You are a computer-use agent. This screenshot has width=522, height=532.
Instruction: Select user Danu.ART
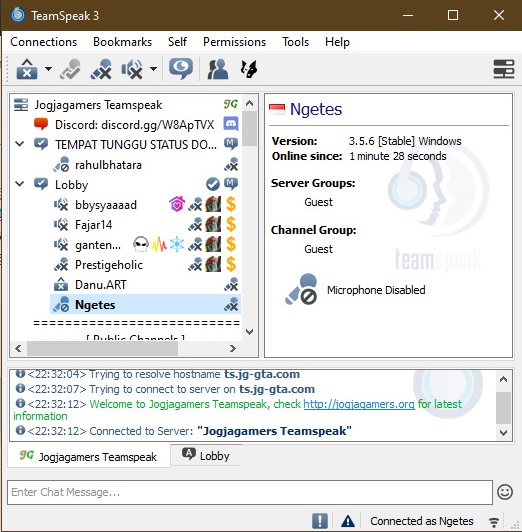tap(101, 285)
